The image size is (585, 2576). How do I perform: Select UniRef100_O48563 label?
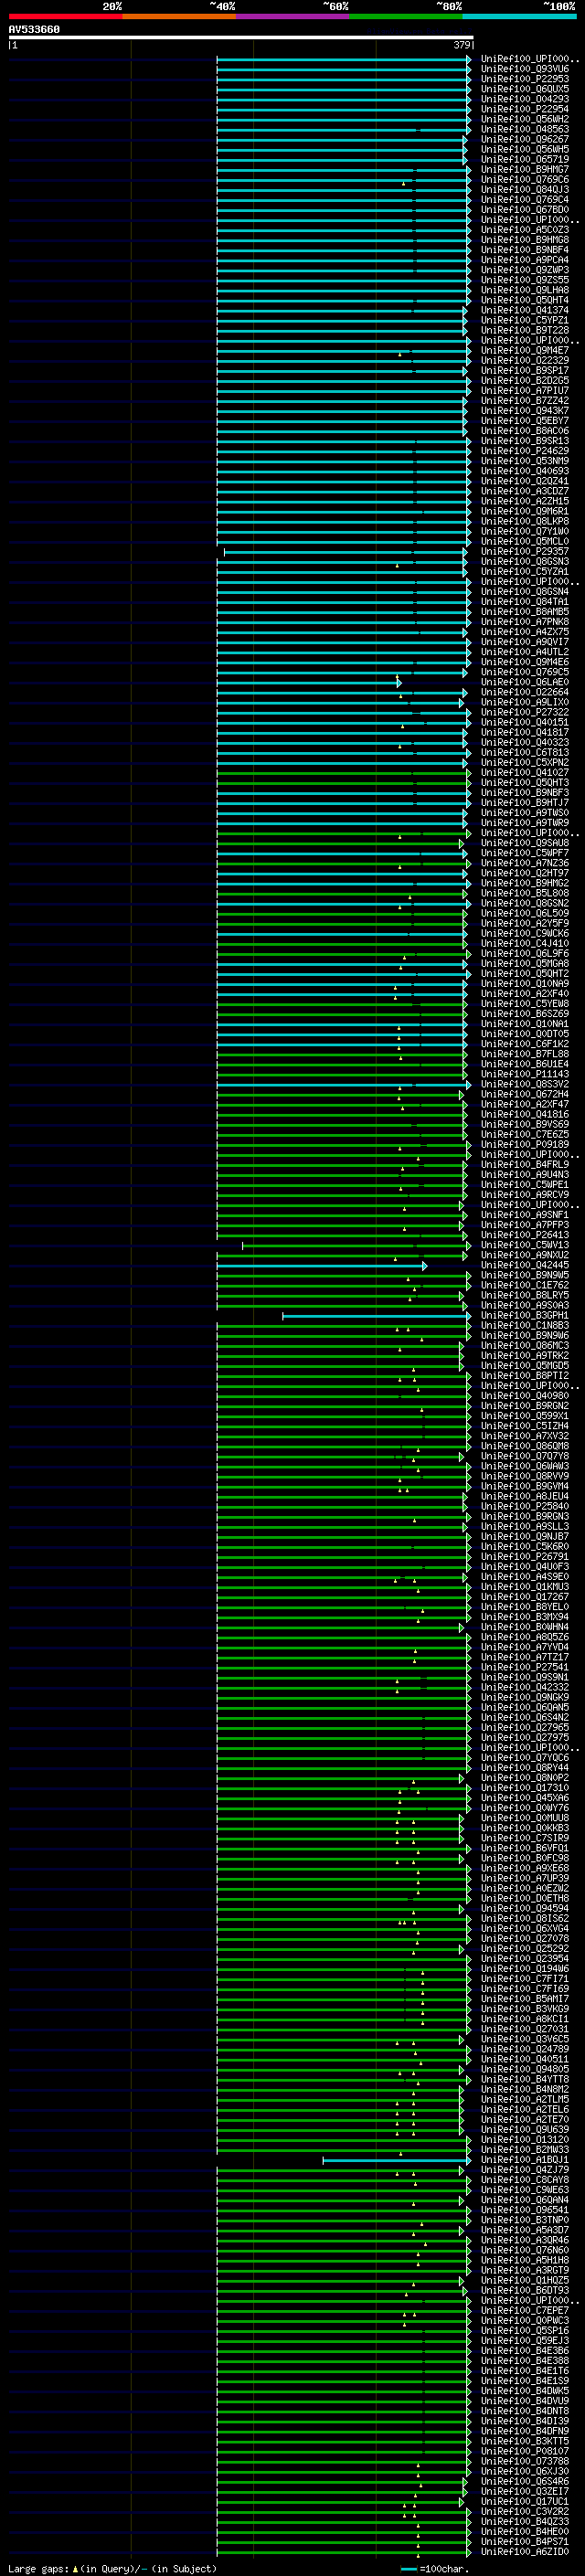524,129
